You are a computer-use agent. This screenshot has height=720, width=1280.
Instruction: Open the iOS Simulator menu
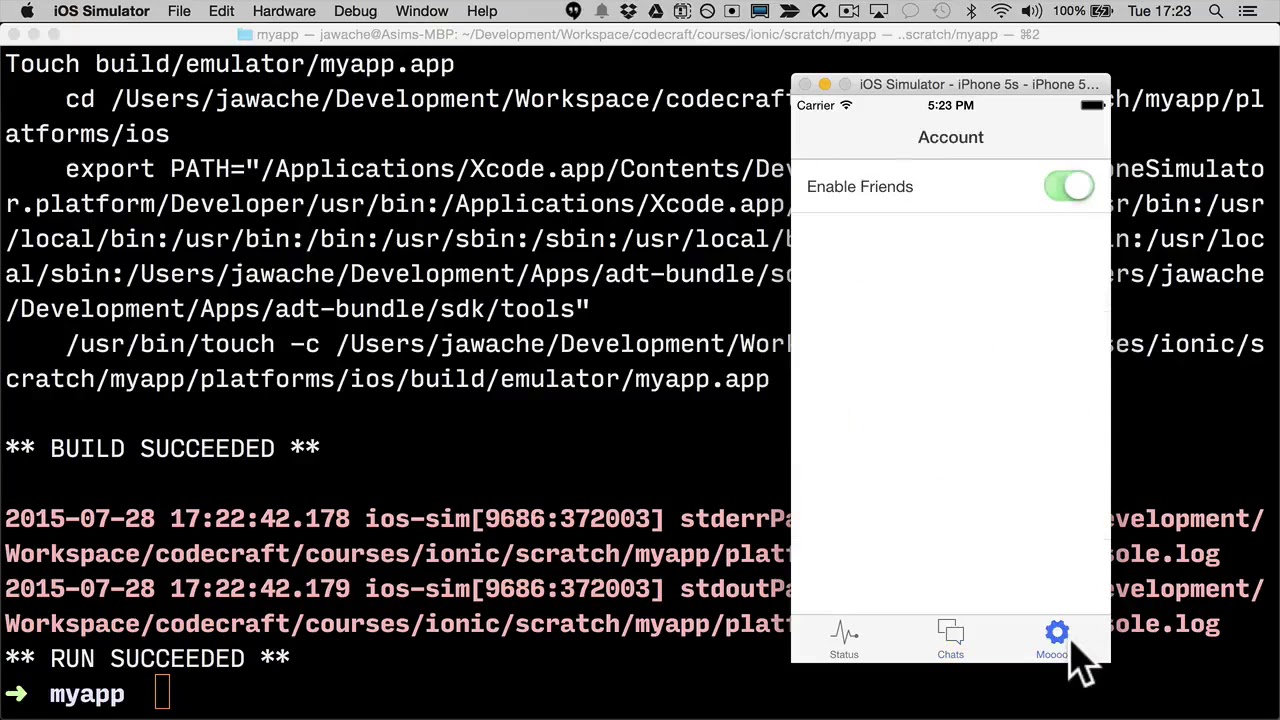coord(101,11)
